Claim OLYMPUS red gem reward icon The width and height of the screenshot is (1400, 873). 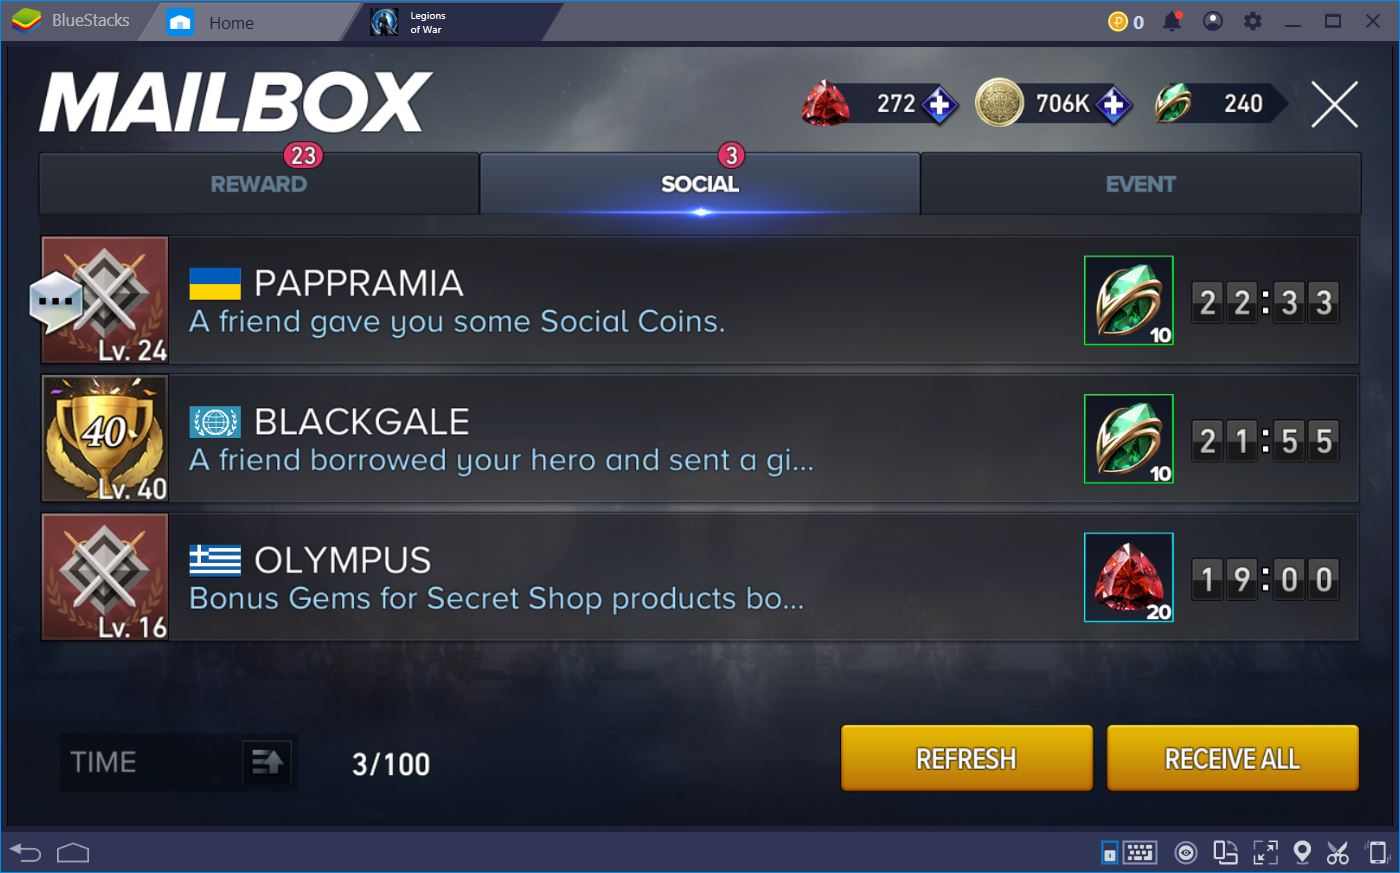[x=1129, y=577]
